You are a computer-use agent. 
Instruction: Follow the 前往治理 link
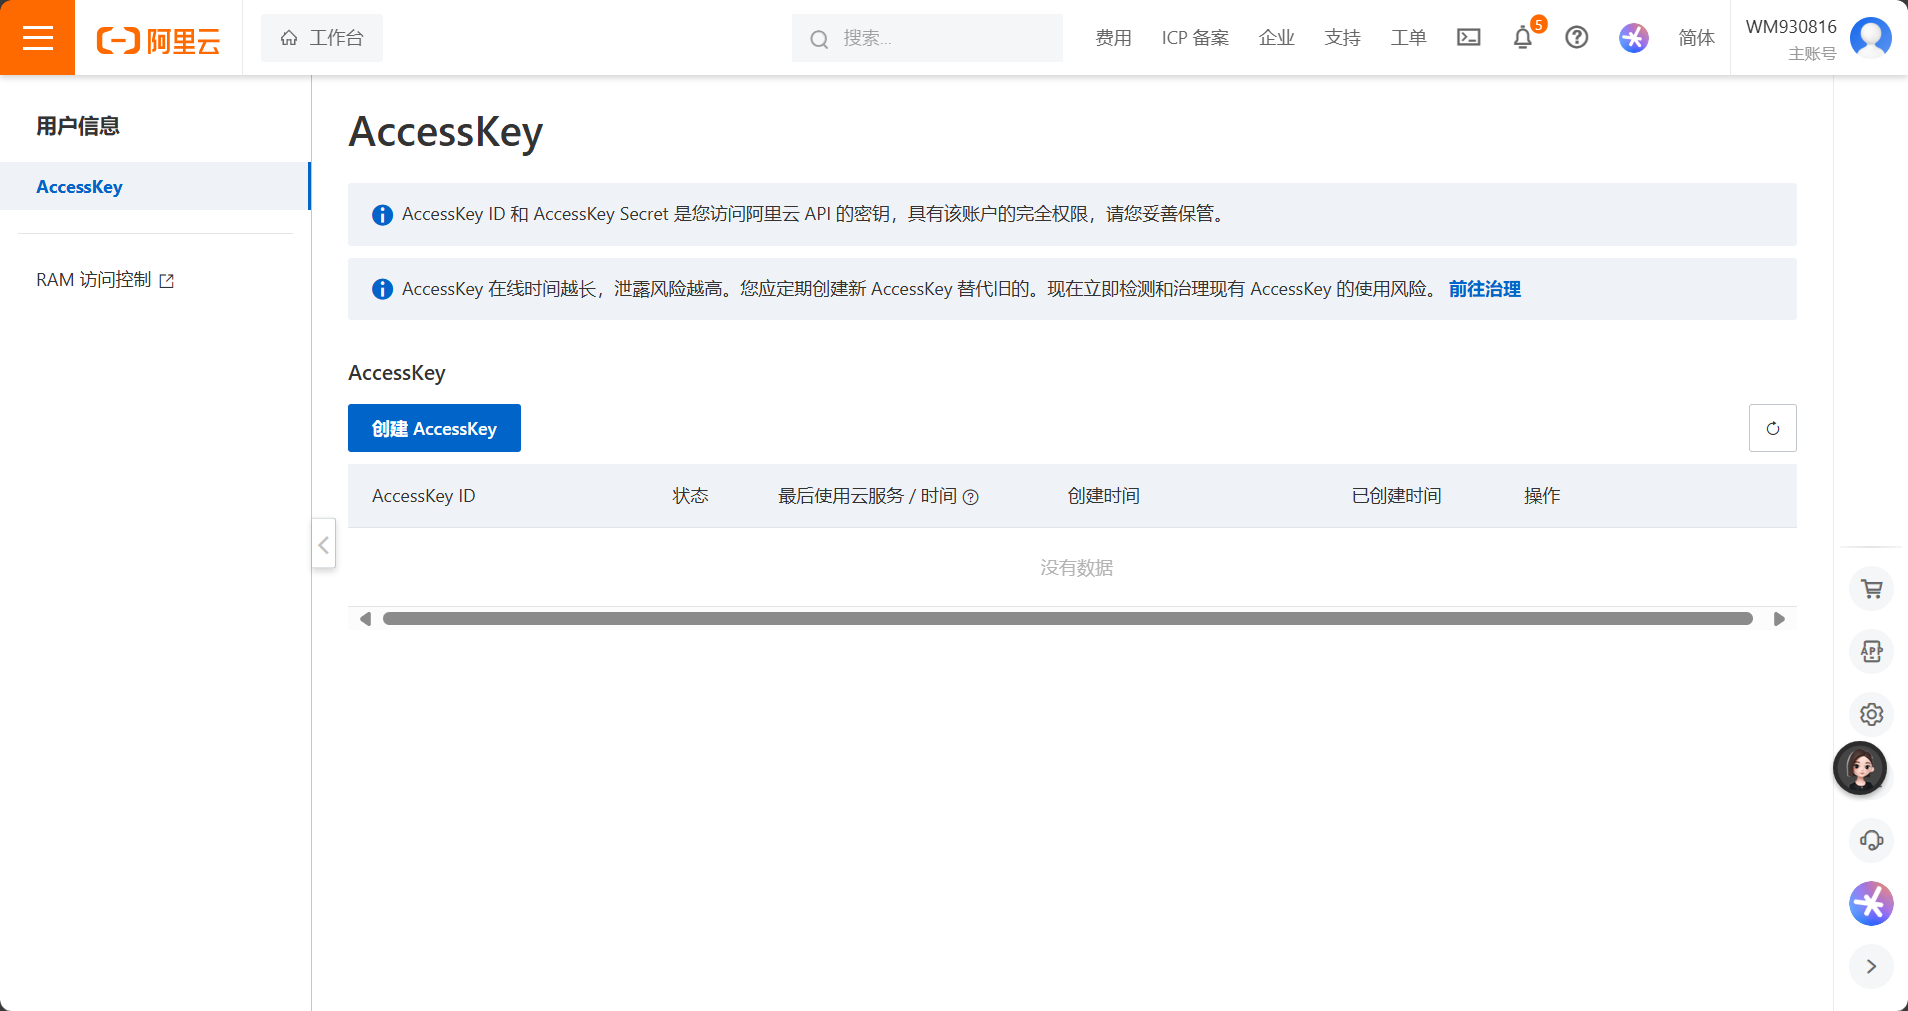1484,289
